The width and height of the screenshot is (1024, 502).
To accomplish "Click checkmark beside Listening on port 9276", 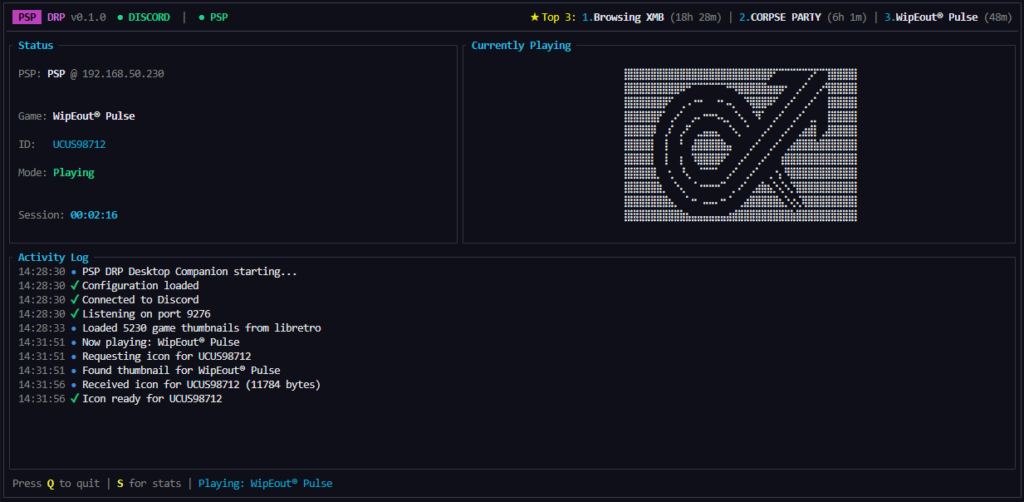I will point(74,314).
